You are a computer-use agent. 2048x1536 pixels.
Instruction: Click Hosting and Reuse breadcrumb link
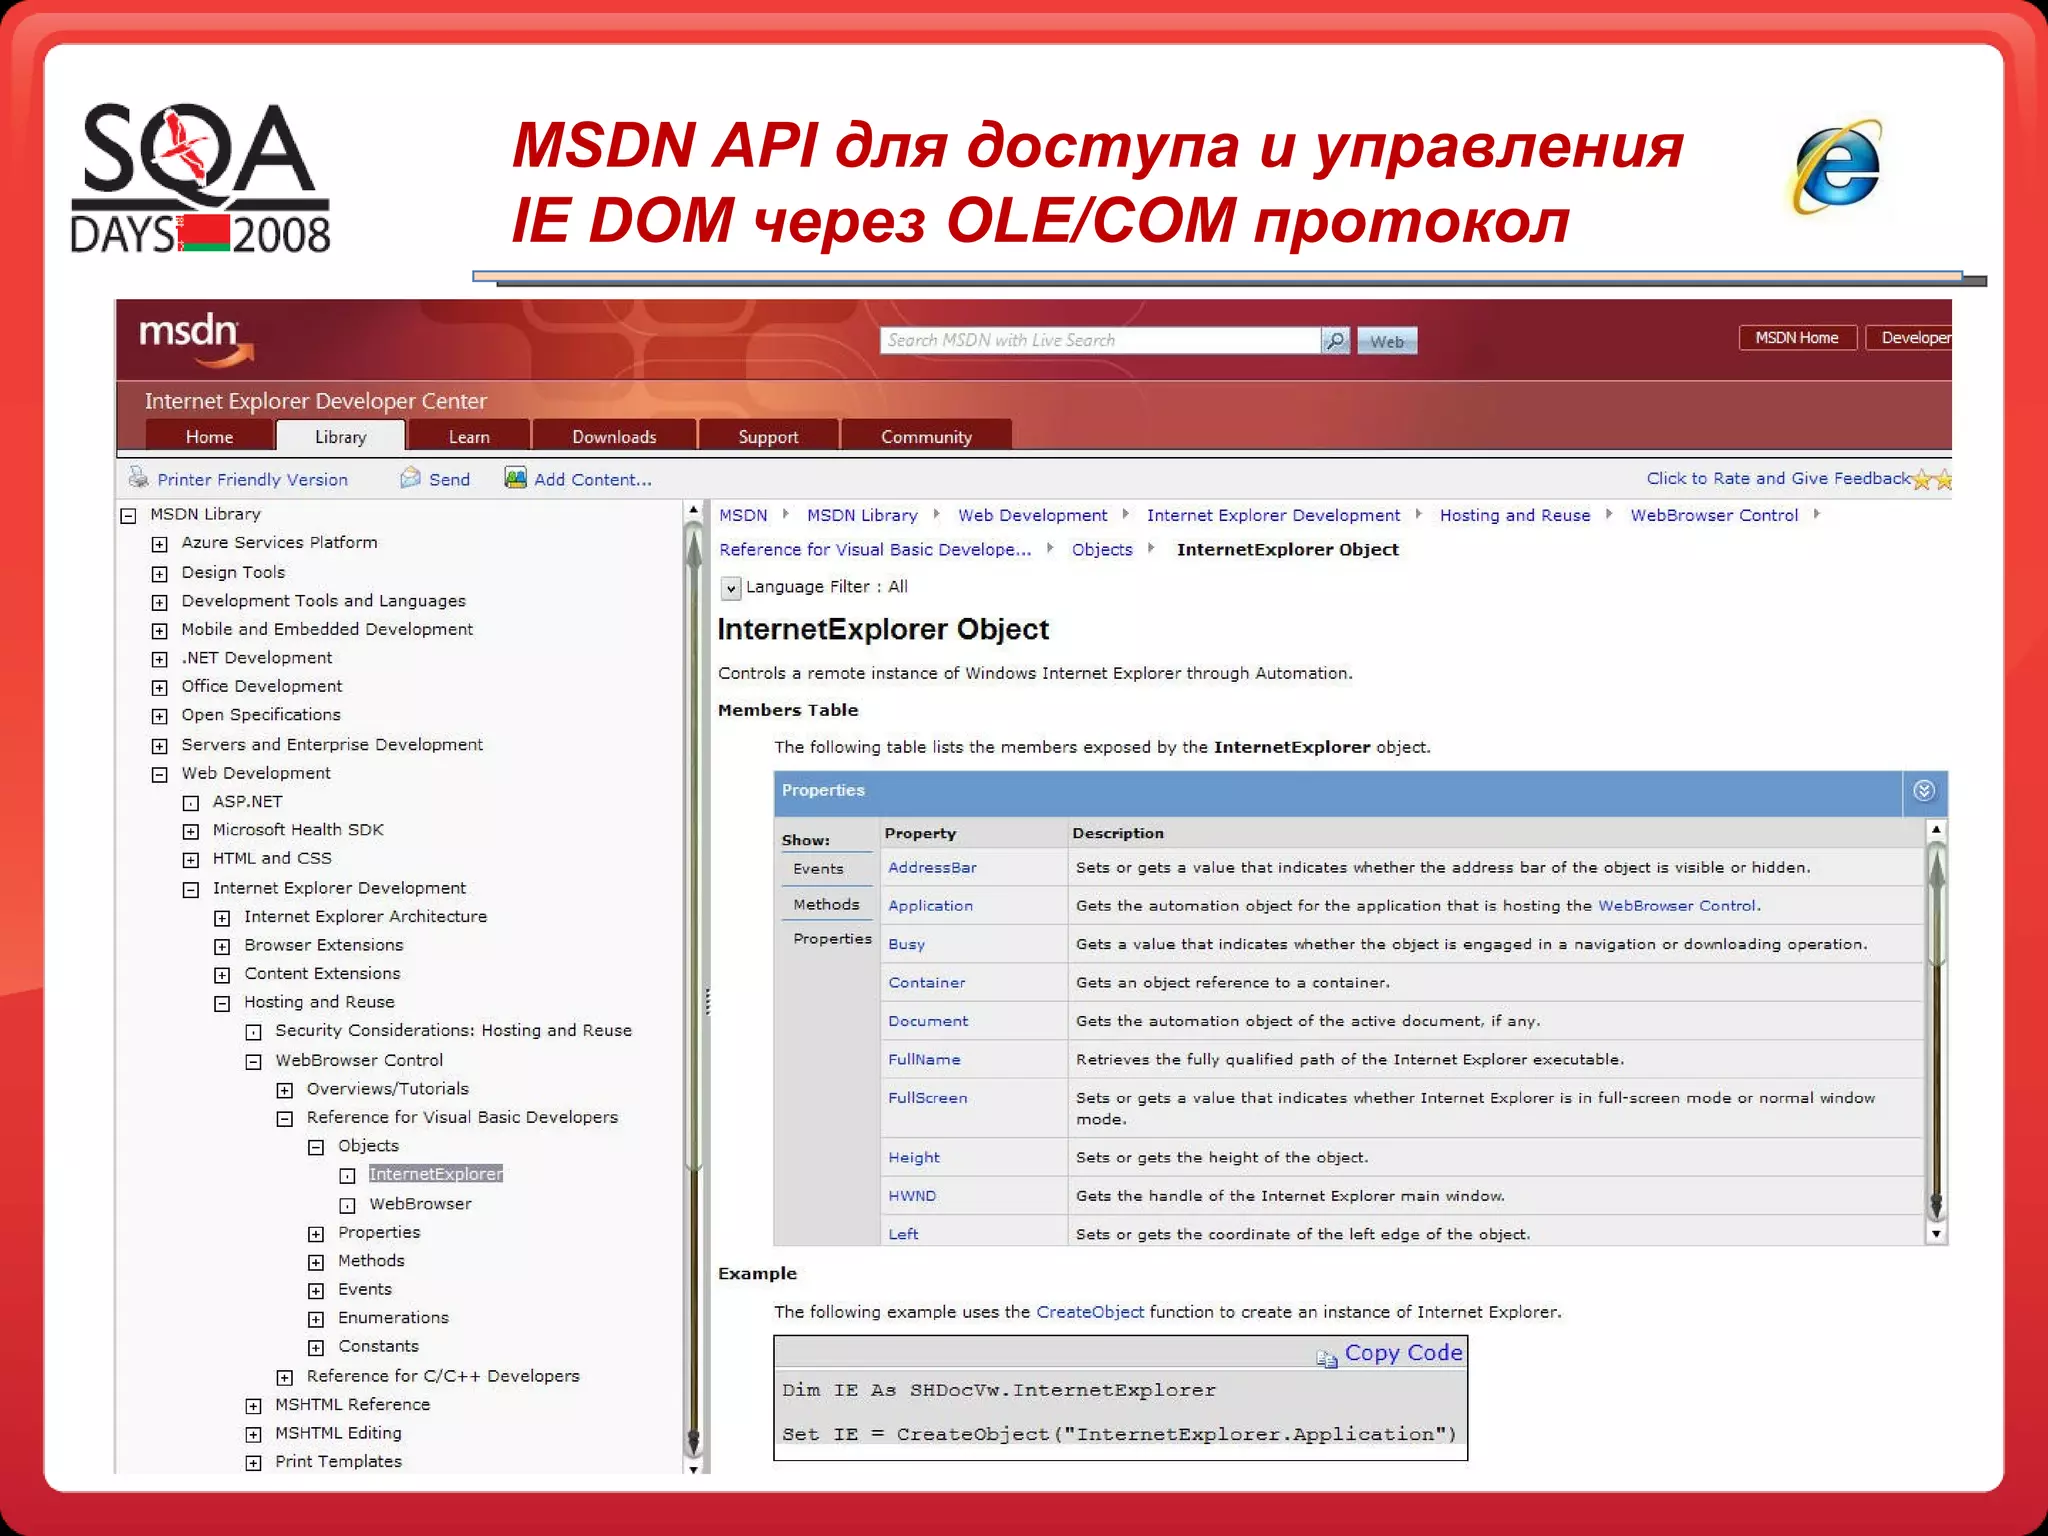click(1515, 516)
